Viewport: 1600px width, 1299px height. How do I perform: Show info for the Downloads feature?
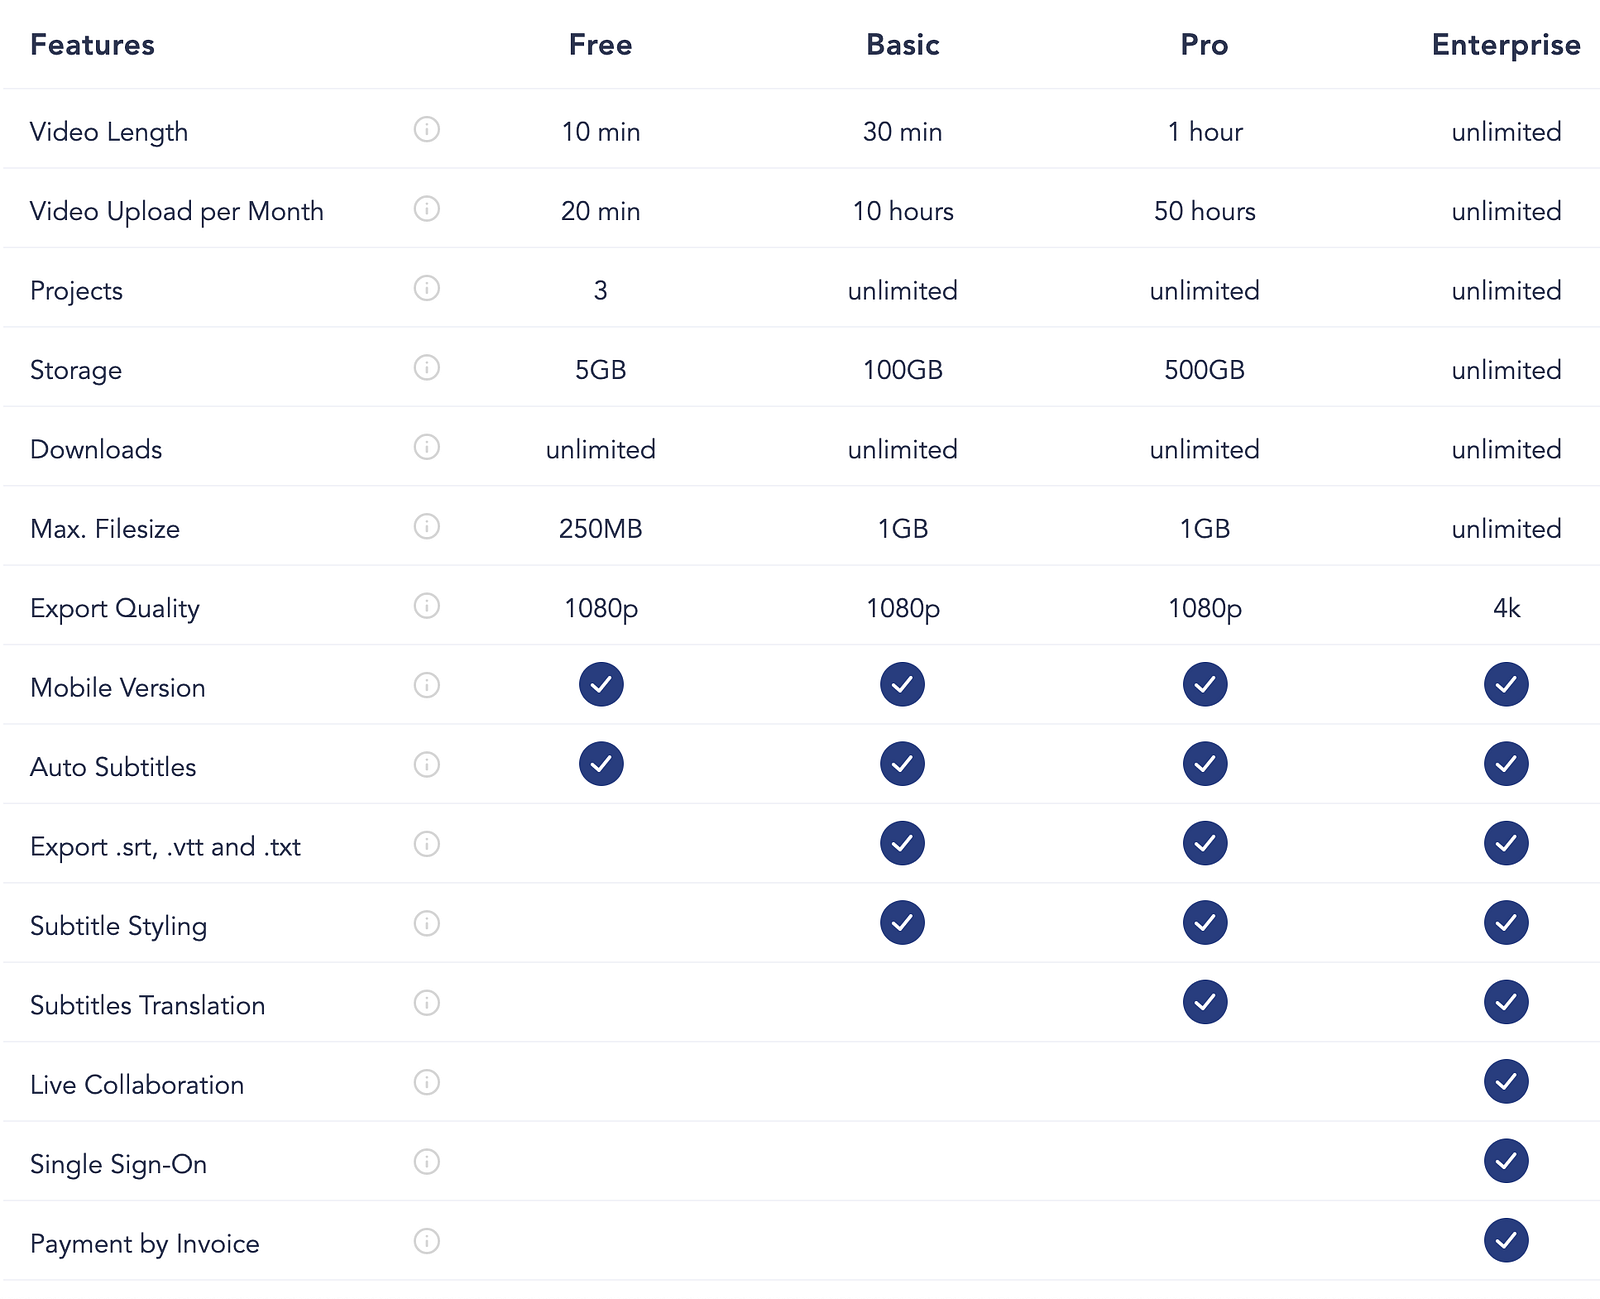pos(427,446)
